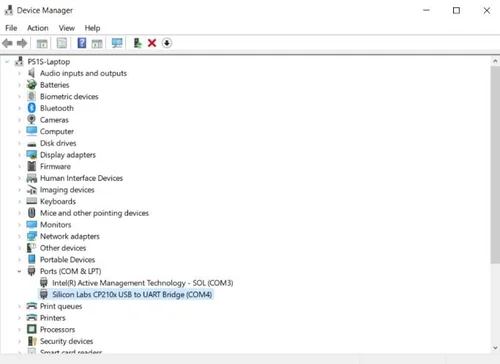Expand the Printers node
This screenshot has height=364, width=500.
(x=19, y=318)
